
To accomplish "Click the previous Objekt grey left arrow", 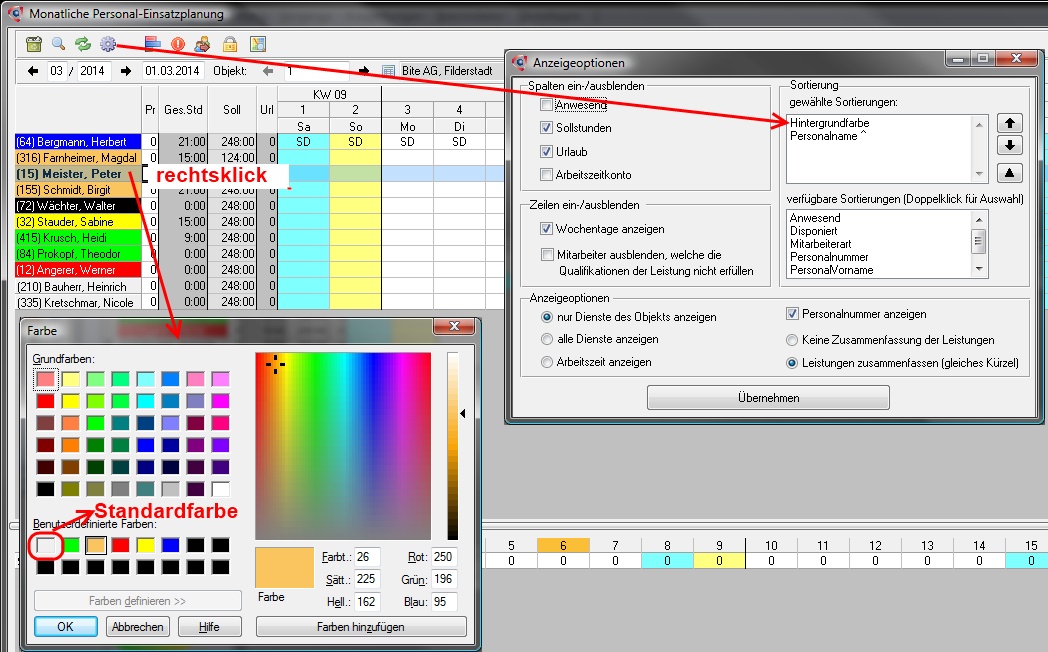I will [268, 71].
